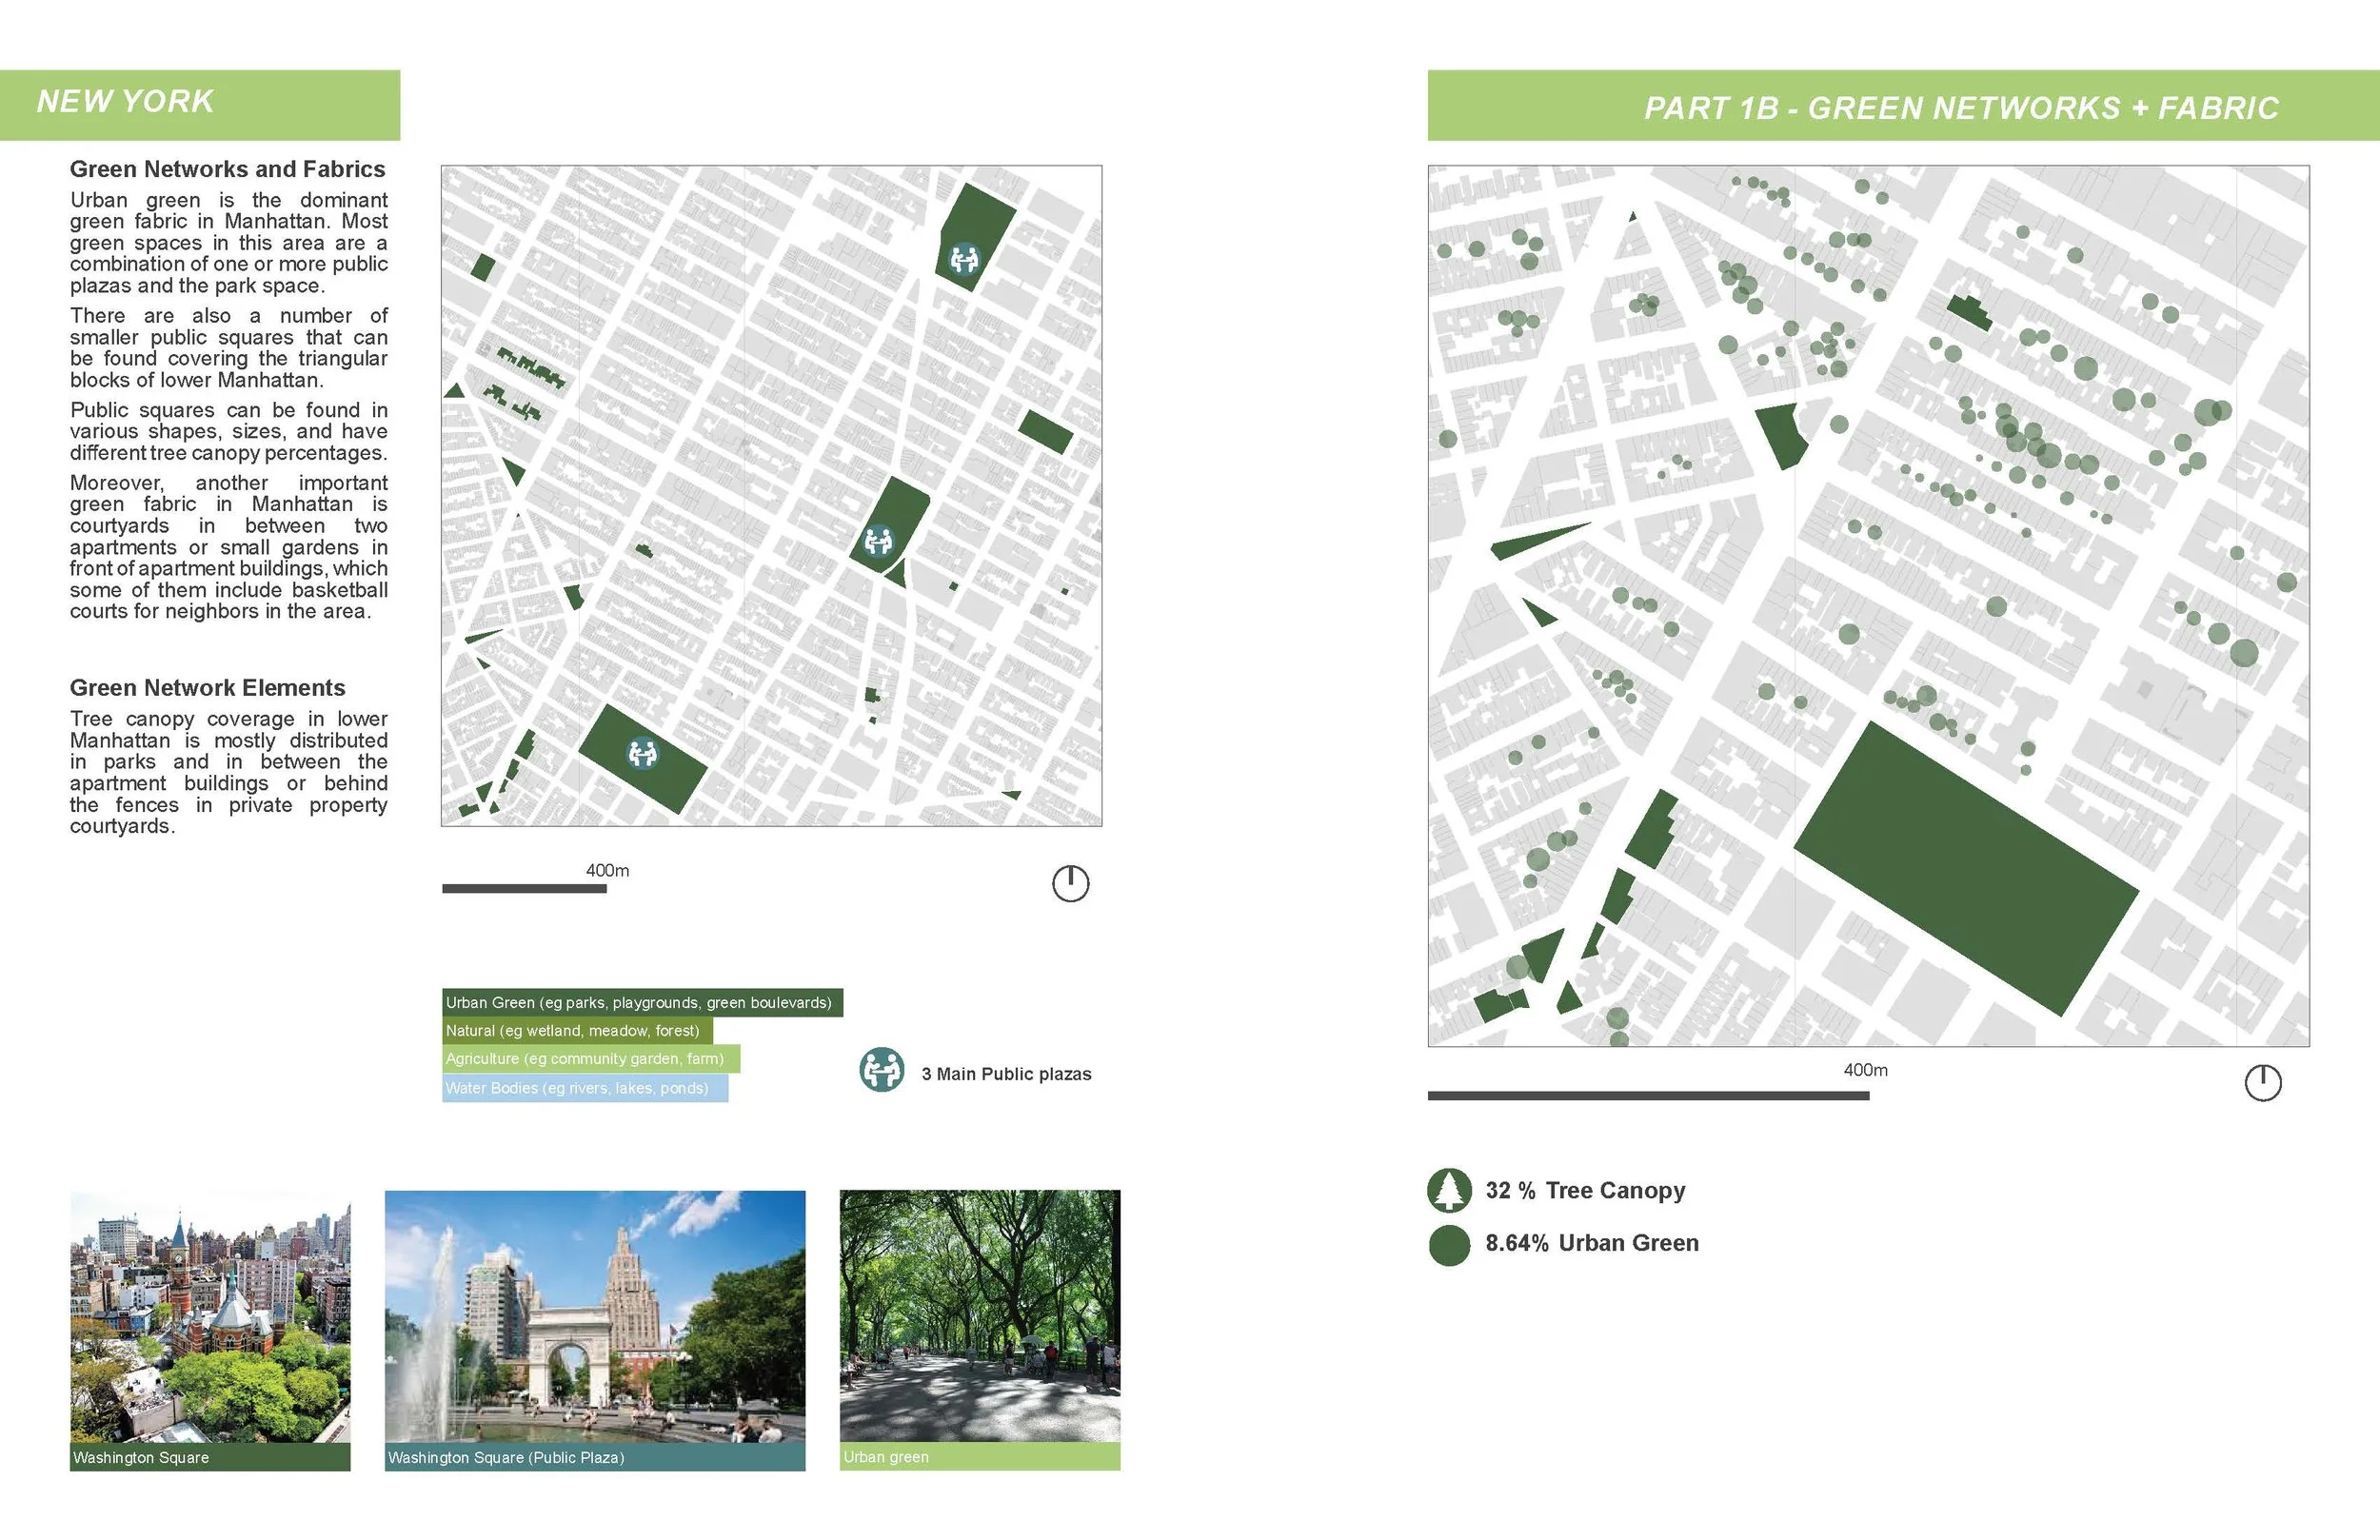This screenshot has height=1540, width=2380.
Task: Click the plaza icon in the legend
Action: click(882, 1070)
